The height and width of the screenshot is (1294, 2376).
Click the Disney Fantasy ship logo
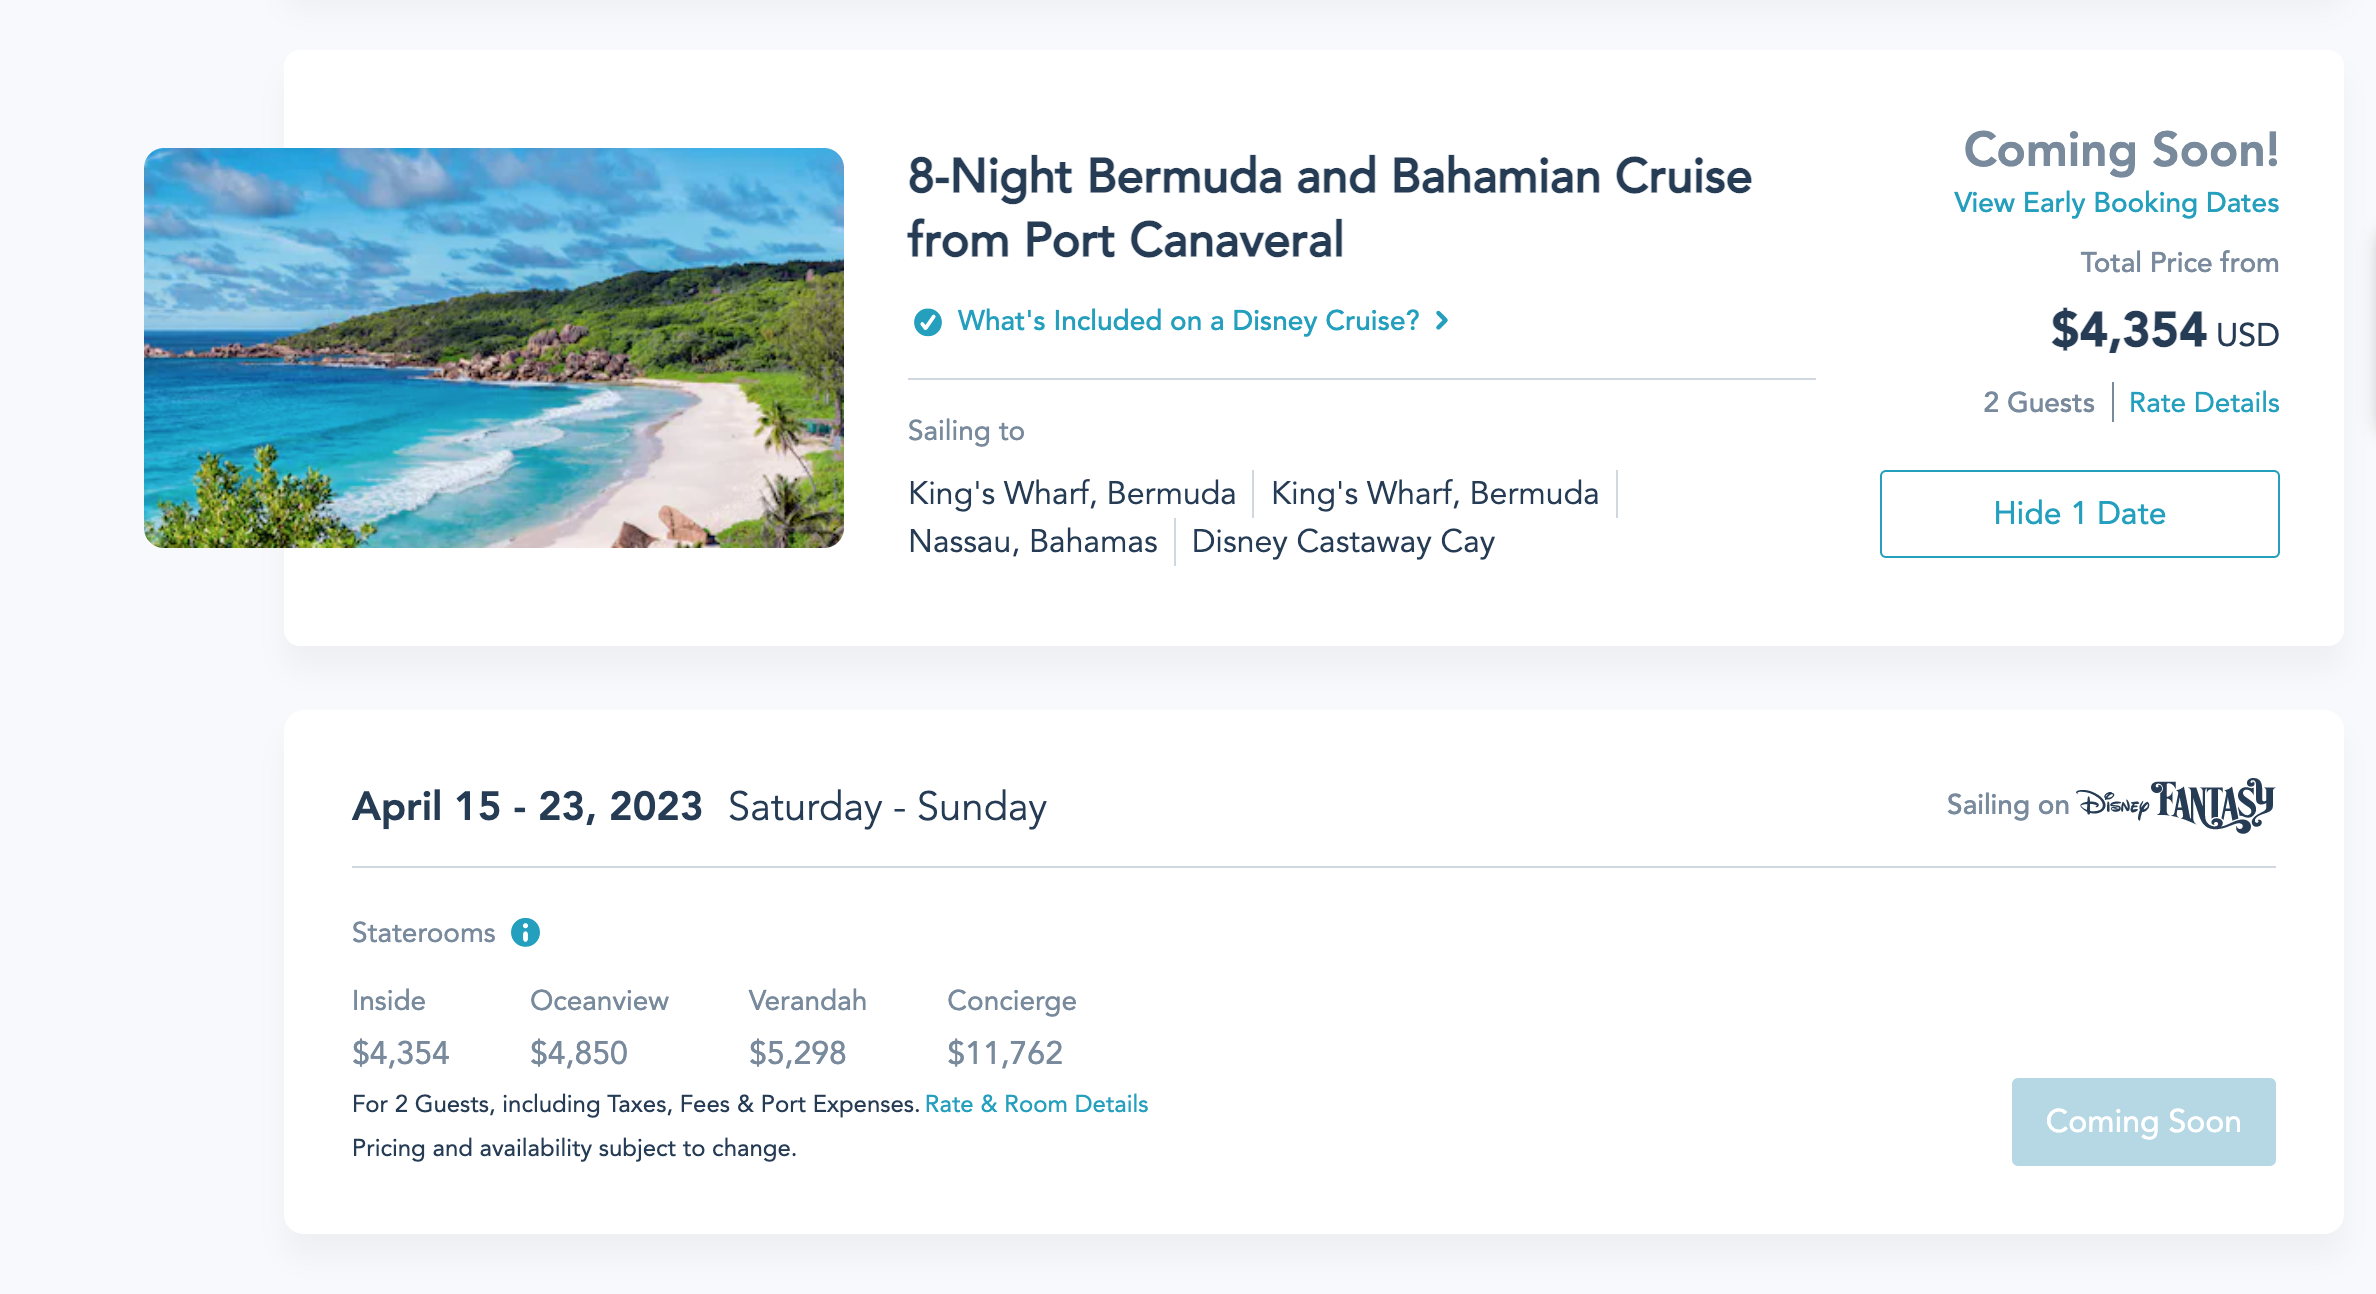[x=2175, y=805]
